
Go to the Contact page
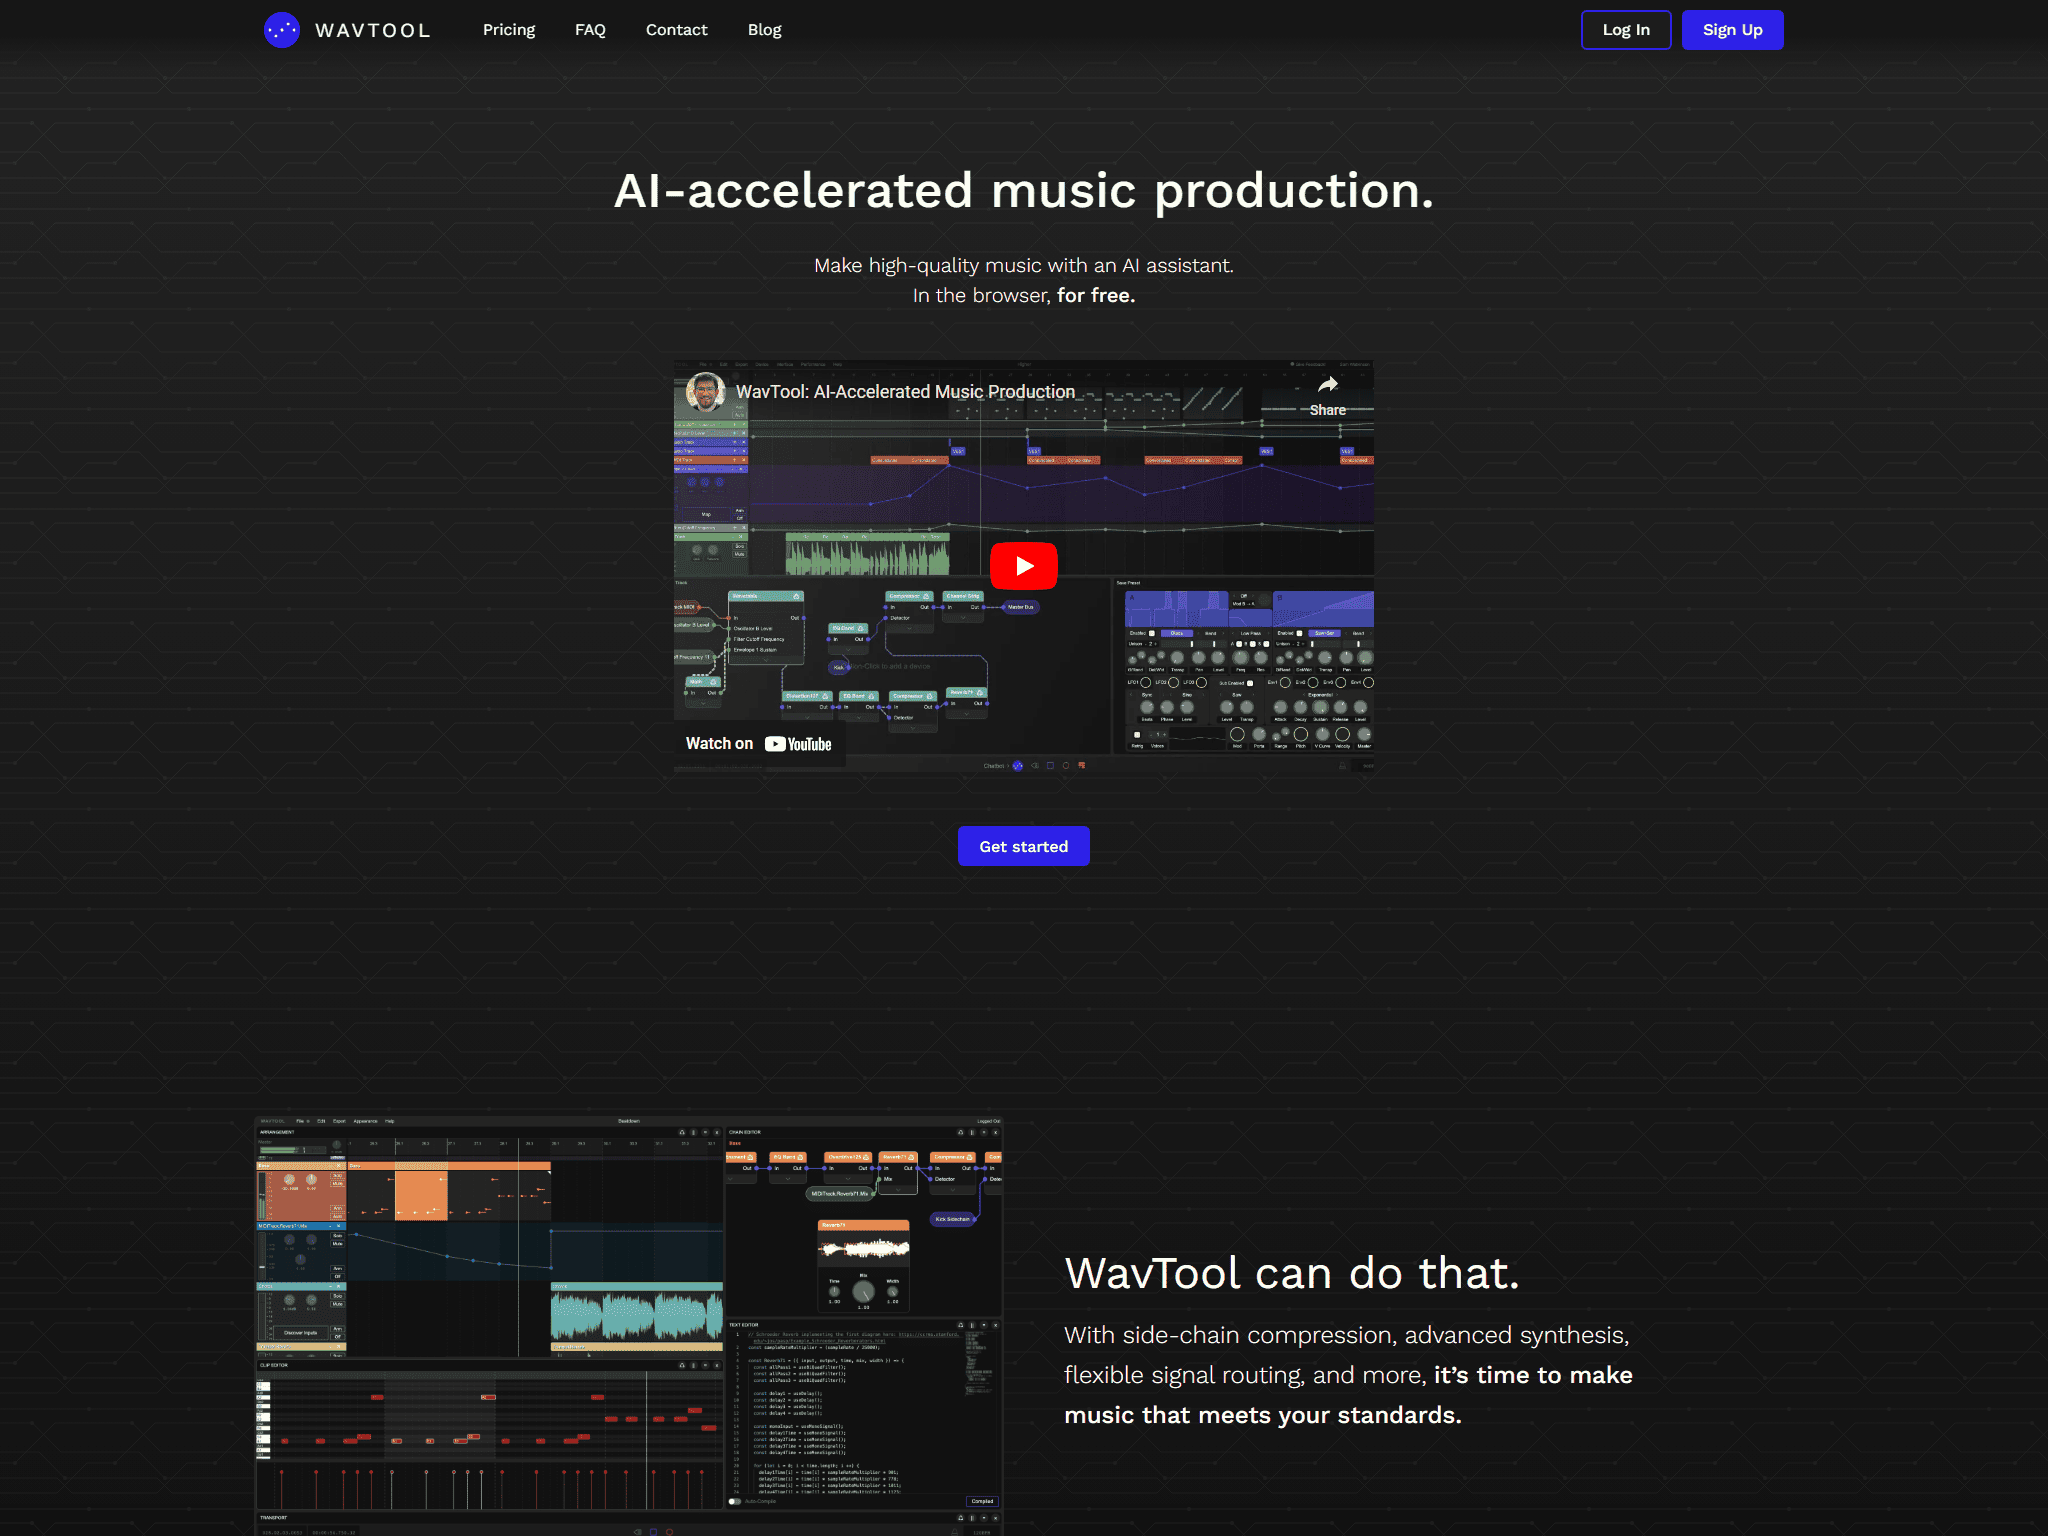tap(676, 30)
